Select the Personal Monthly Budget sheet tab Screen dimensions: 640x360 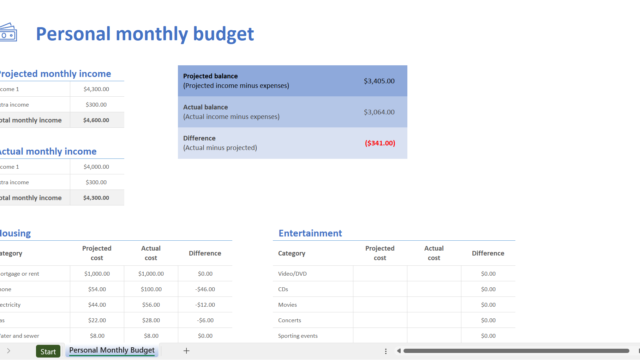tap(112, 350)
